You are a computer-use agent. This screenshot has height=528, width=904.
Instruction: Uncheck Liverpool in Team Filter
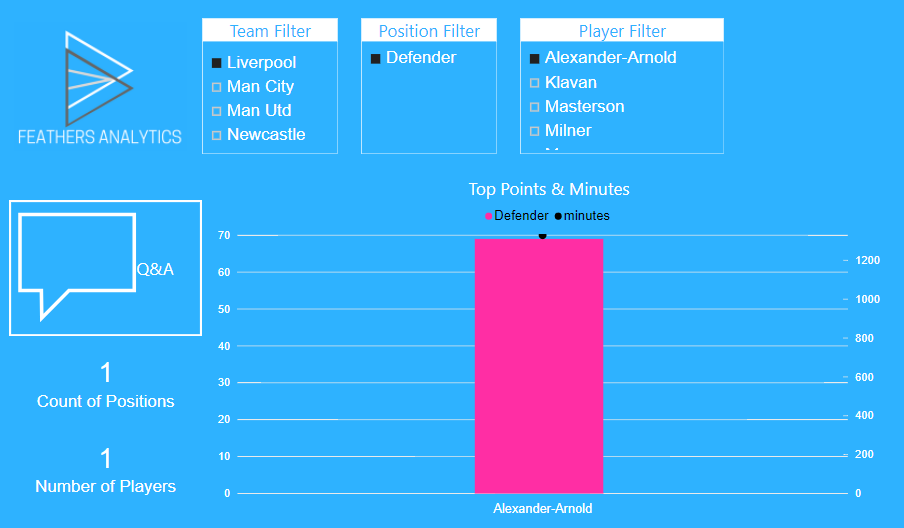[217, 63]
